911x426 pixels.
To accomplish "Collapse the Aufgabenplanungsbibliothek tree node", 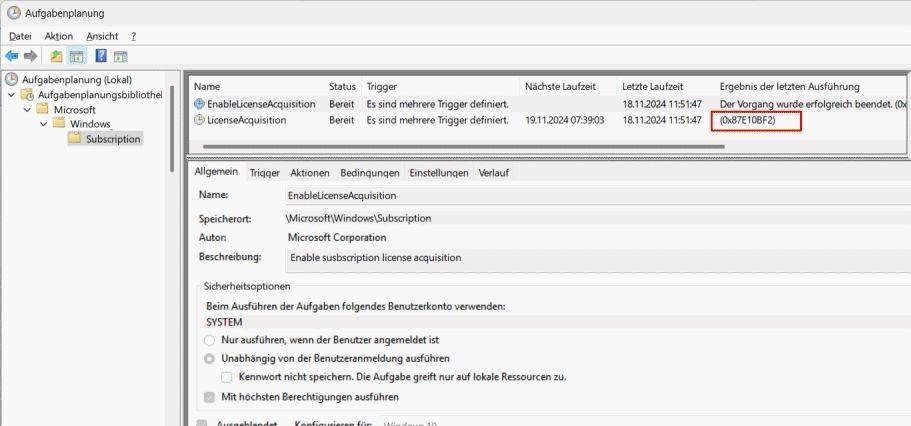I will pos(11,94).
